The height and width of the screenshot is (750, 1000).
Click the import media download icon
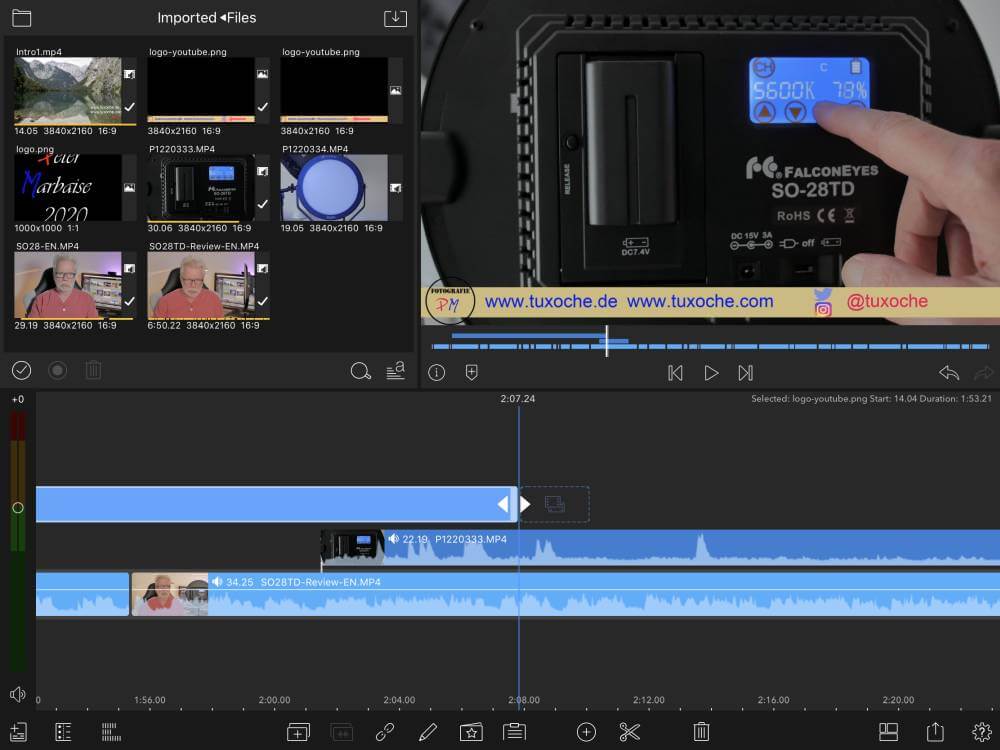click(395, 18)
